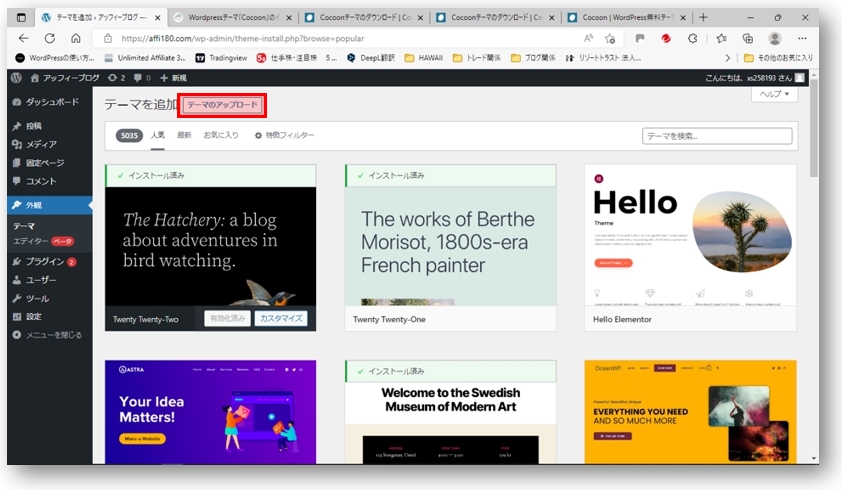Screen dimensions: 842x490
Task: Go to the browser home page icon
Action: [x=76, y=38]
